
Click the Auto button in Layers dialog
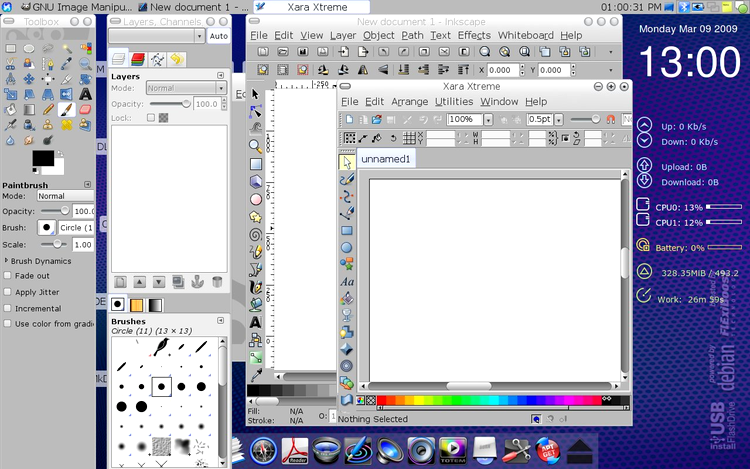click(x=219, y=36)
